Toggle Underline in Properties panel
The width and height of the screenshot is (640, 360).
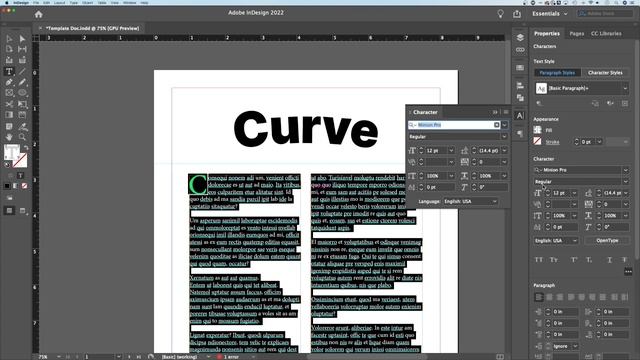pos(609,260)
